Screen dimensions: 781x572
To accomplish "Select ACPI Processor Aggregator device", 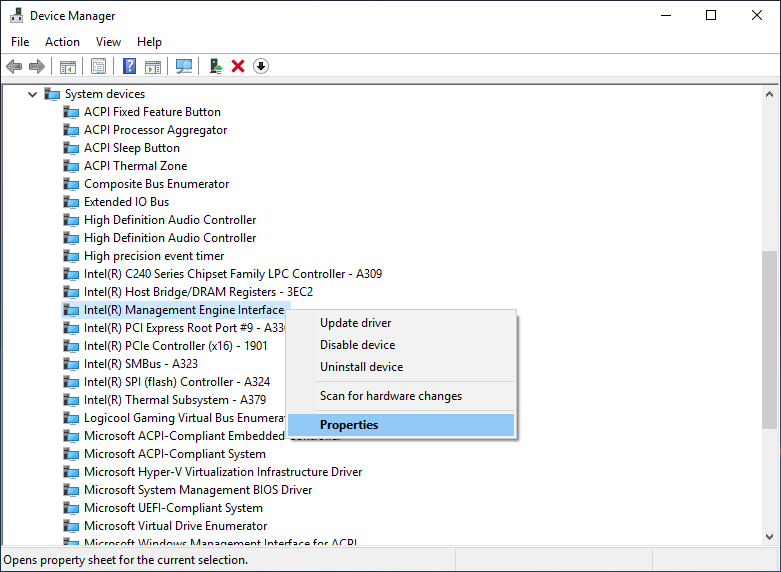I will coord(155,130).
